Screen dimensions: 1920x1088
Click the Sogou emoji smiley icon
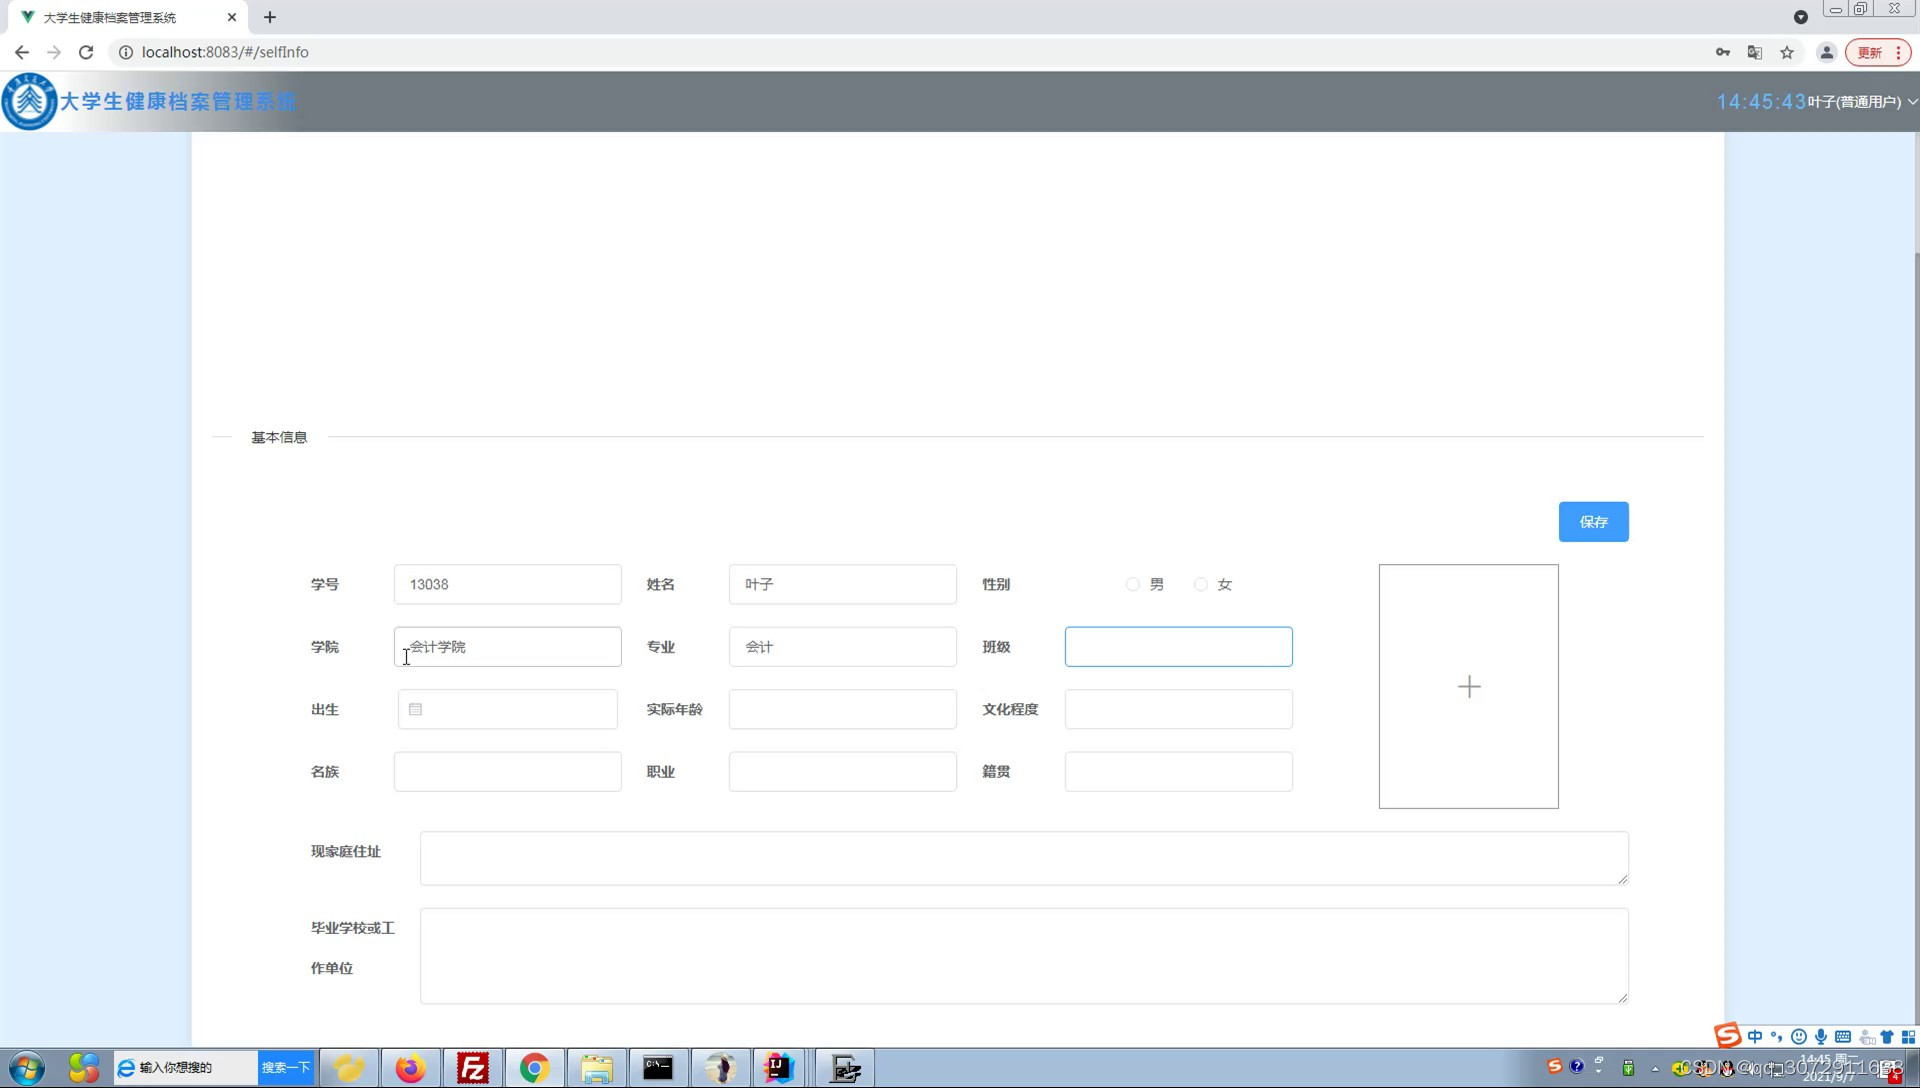(1799, 1037)
